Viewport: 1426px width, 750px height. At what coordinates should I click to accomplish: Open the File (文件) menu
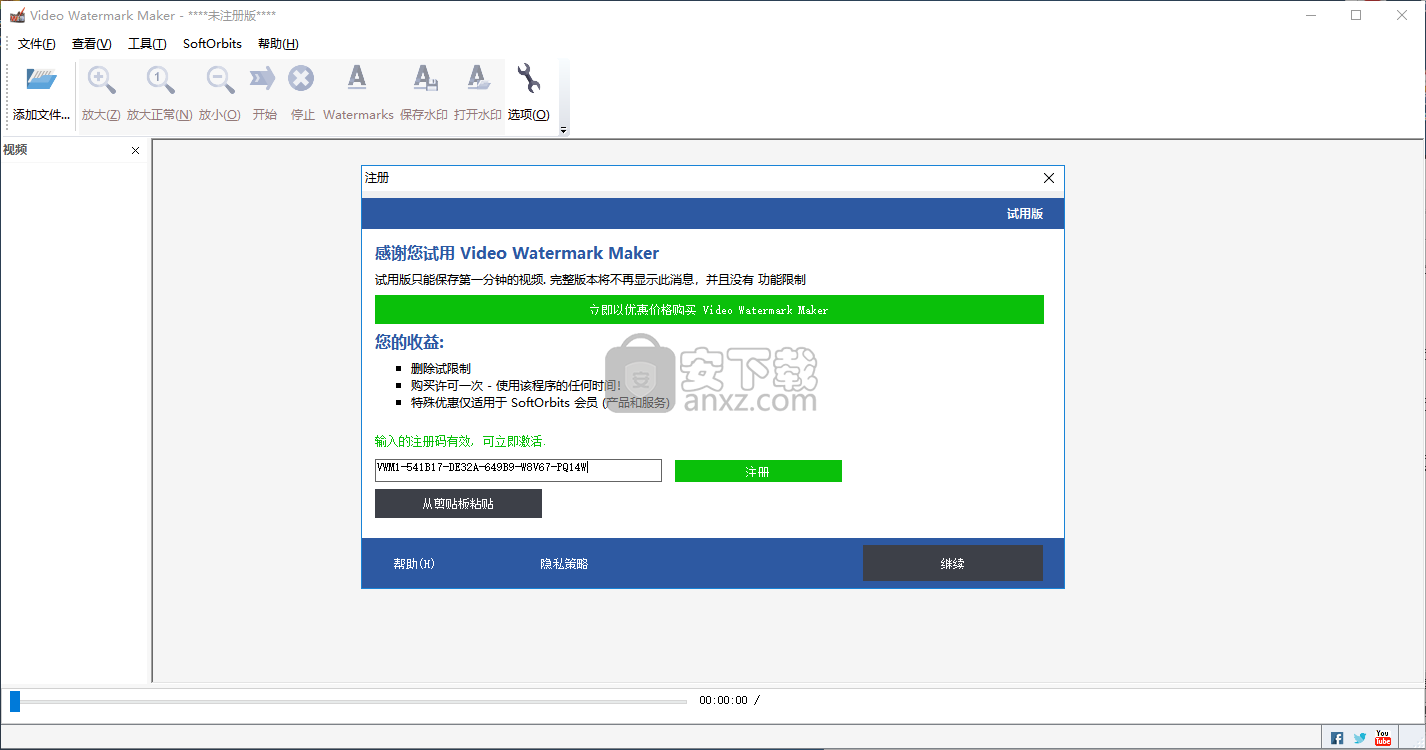[37, 44]
